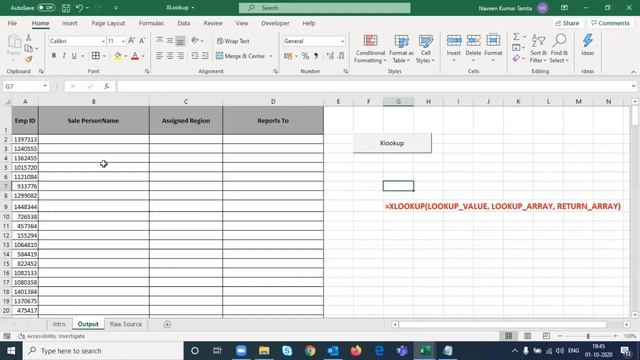
Task: Click the Xlookup button on sheet
Action: pos(392,143)
